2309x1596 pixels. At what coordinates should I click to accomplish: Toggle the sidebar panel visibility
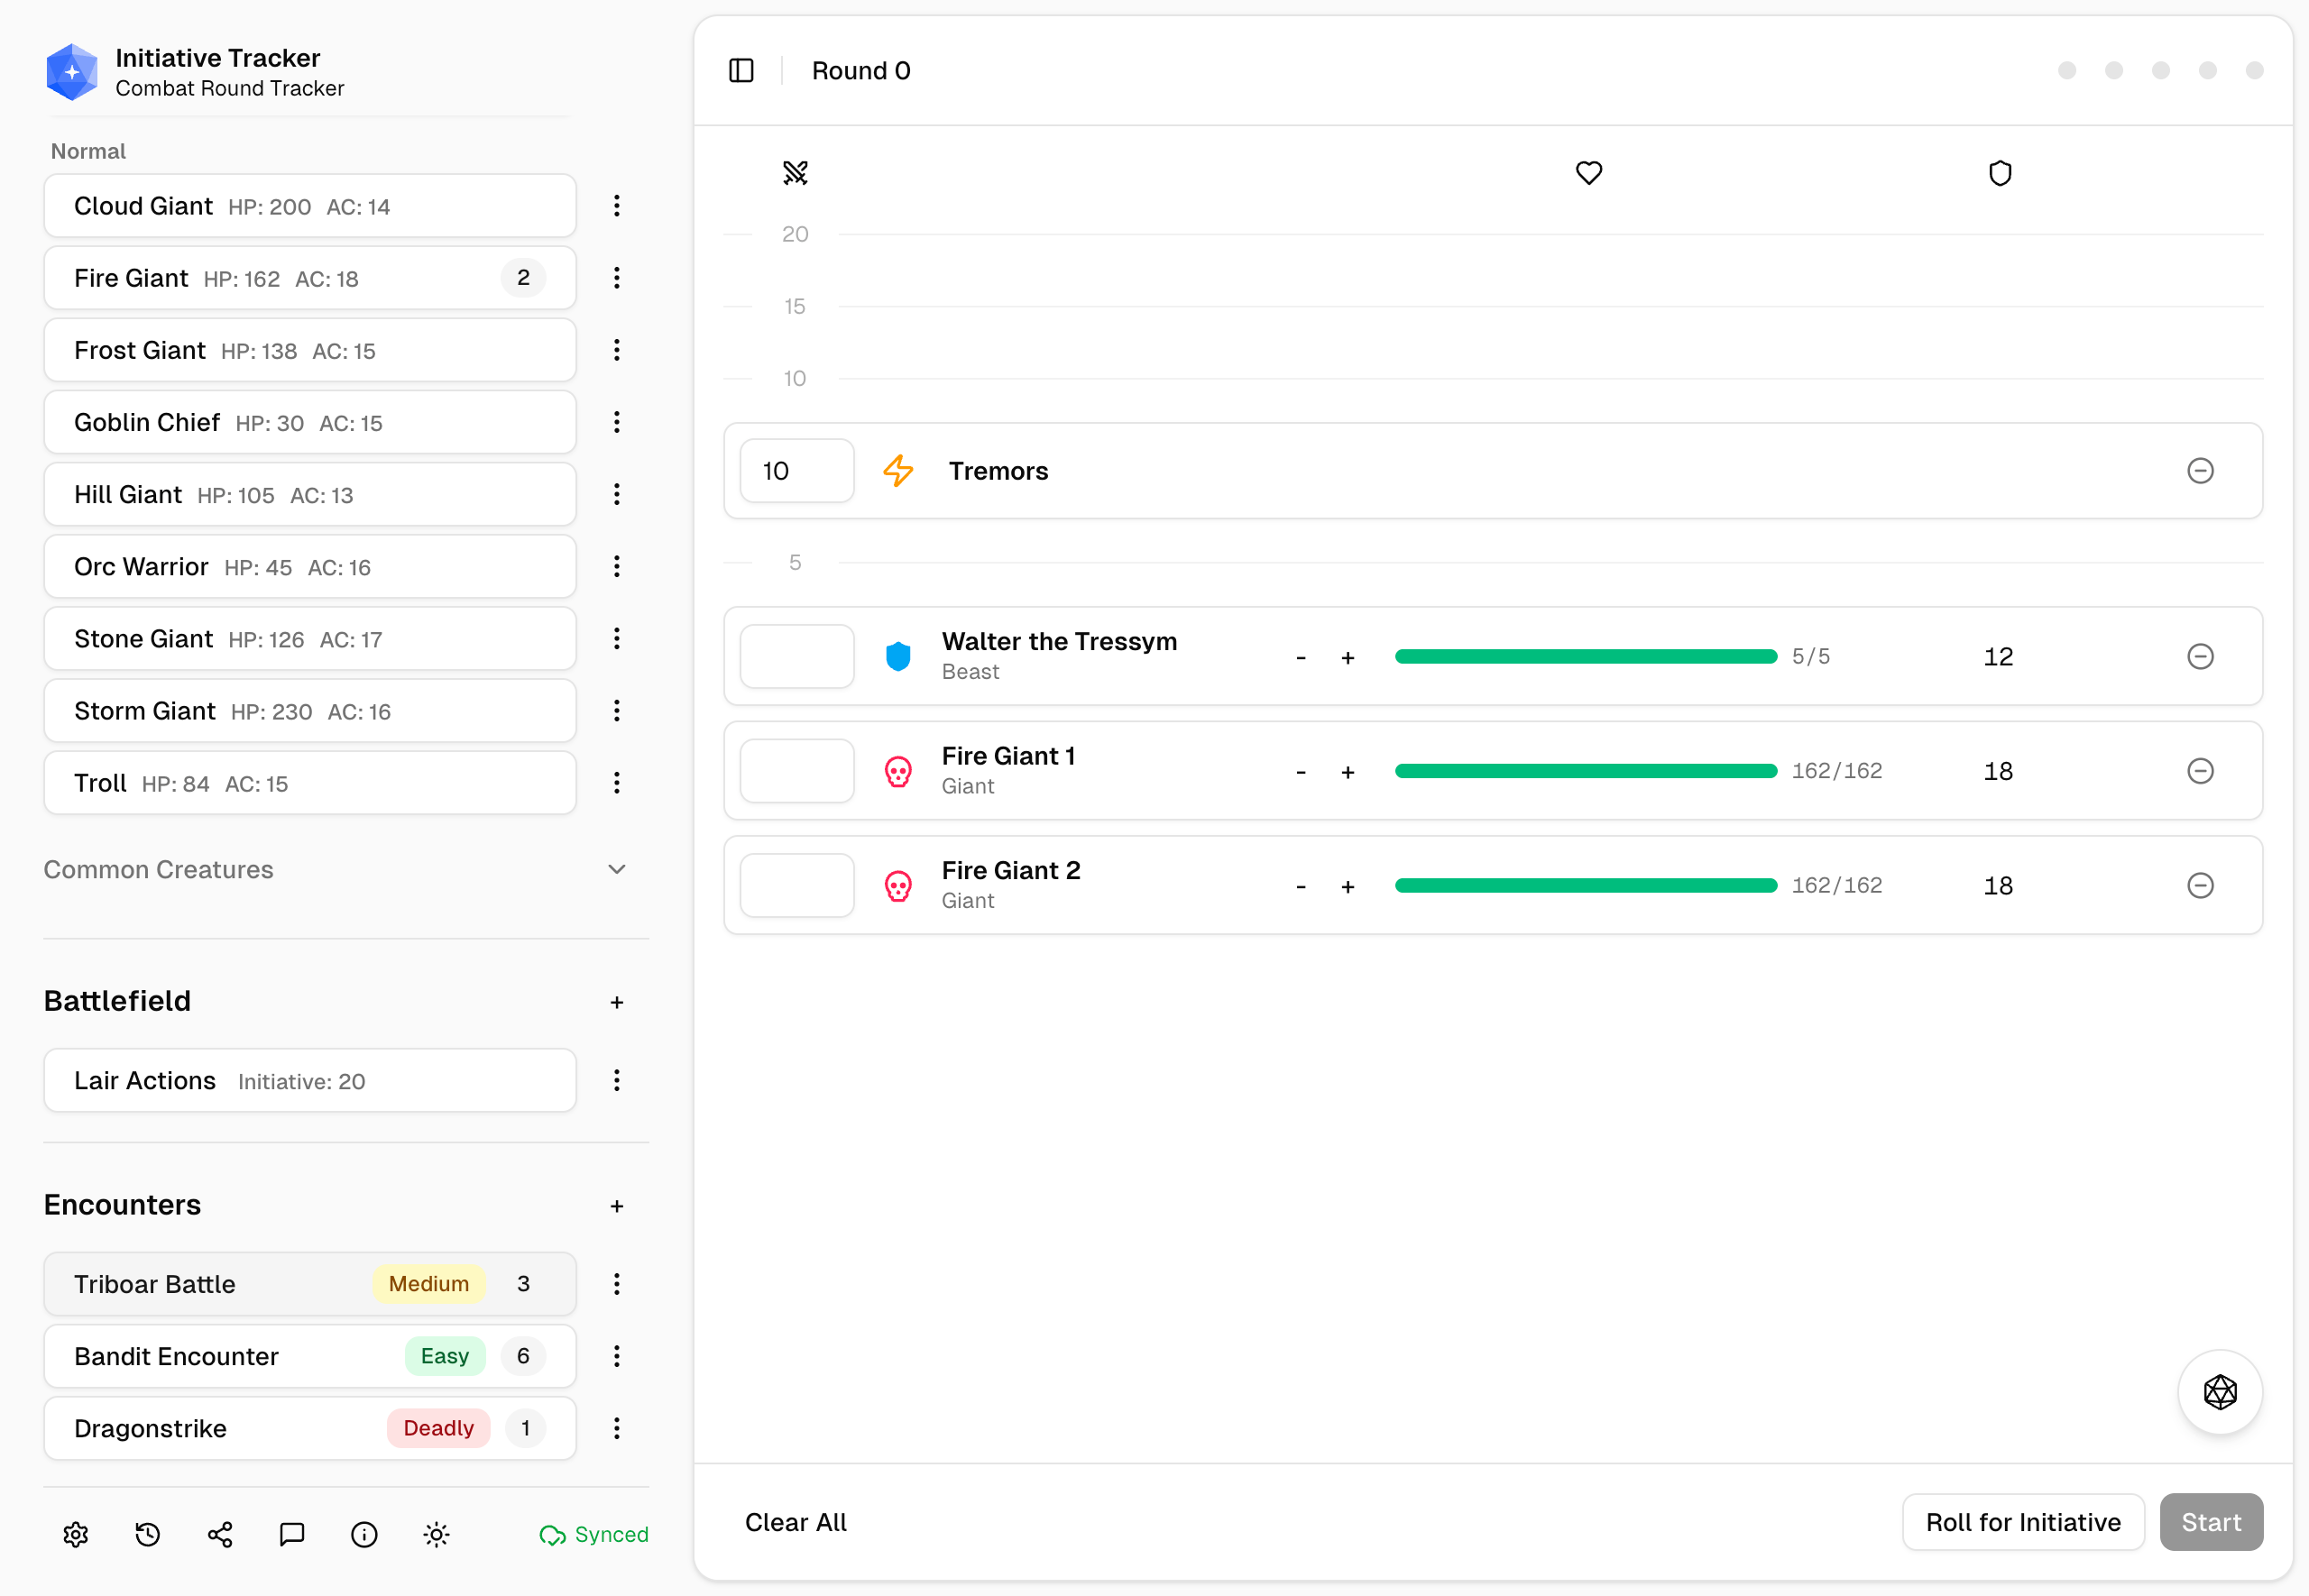(741, 70)
